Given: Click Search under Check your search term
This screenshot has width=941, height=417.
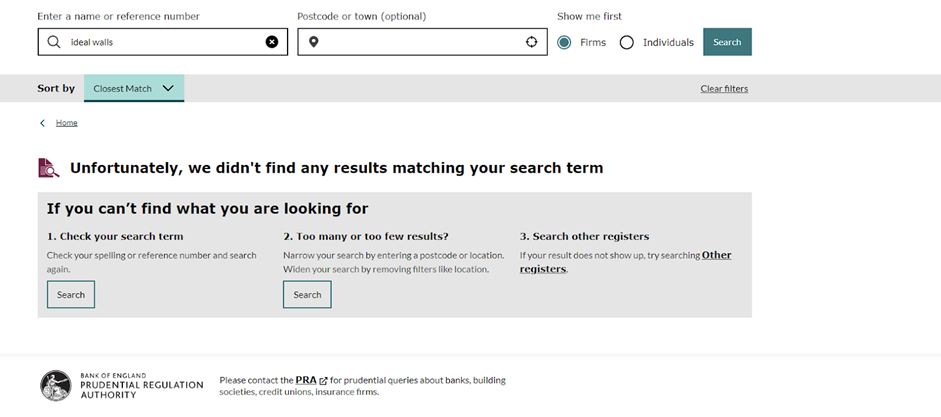Looking at the screenshot, I should pos(71,295).
